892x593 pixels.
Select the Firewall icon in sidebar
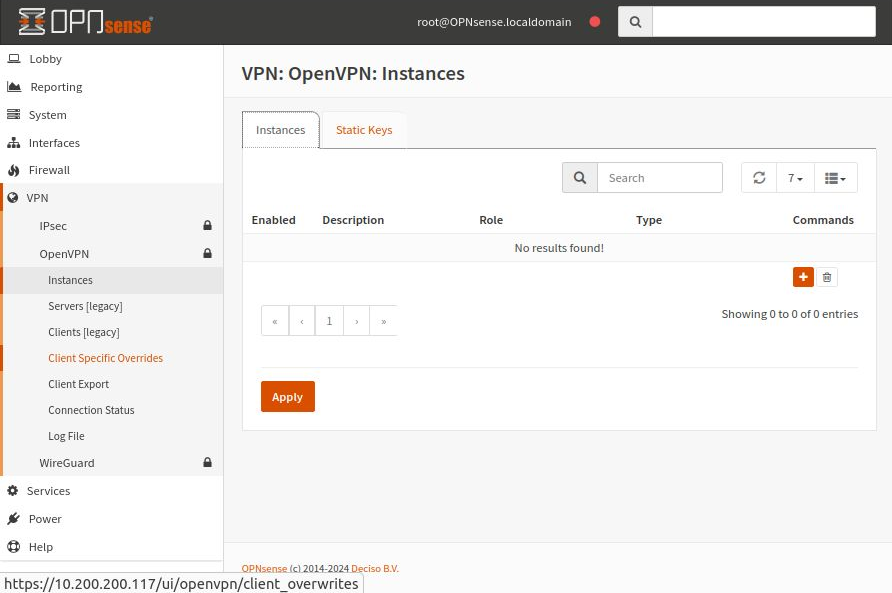14,170
